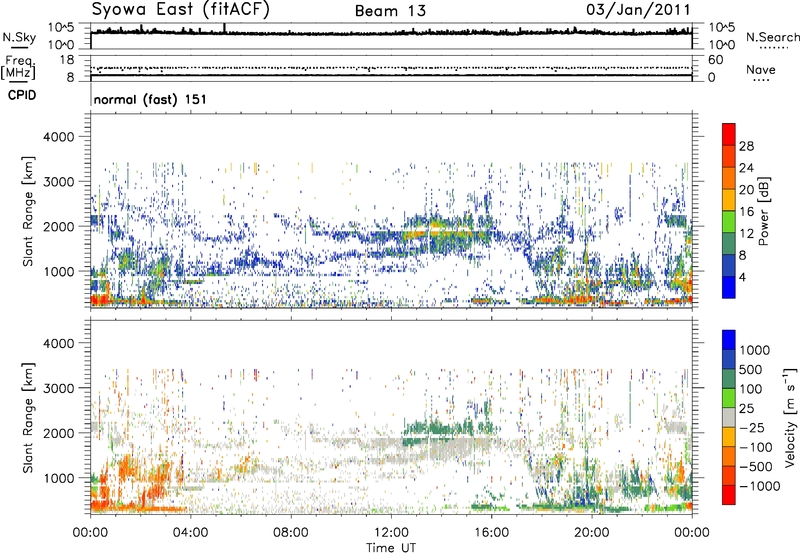Click the sky noise trace in top panel
800x554 pixels.
391,33
